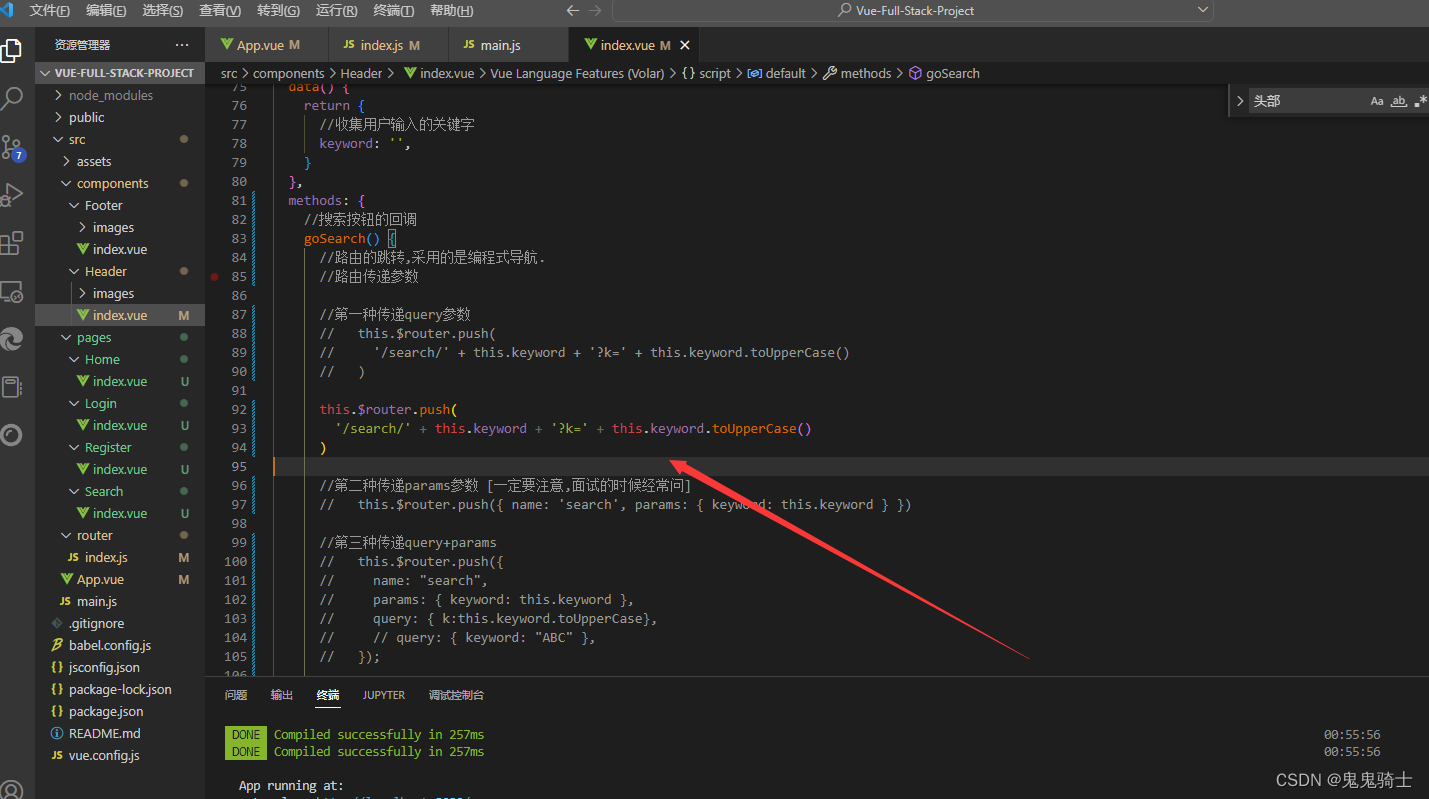Screen dimensions: 1429x799
Task: Toggle match whole word in find box
Action: (1399, 101)
